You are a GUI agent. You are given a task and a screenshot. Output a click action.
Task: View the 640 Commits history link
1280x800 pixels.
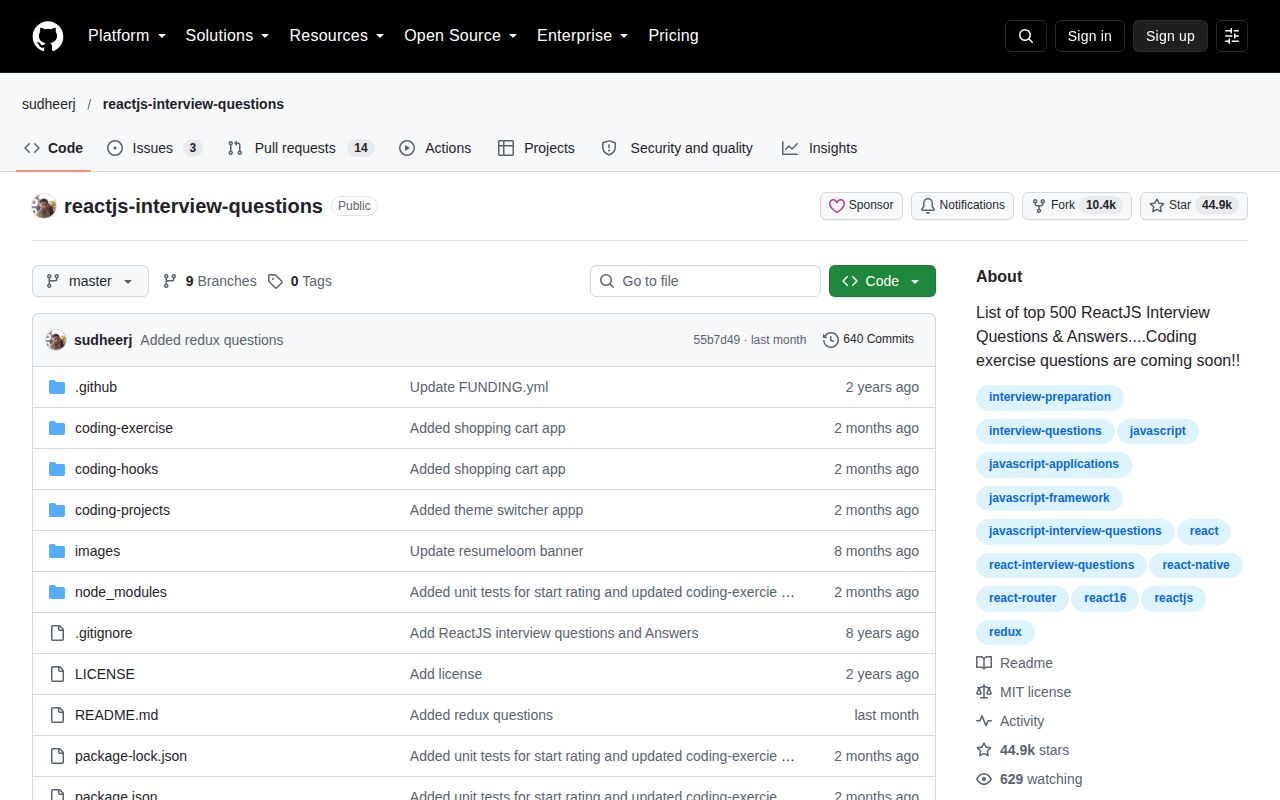(868, 340)
